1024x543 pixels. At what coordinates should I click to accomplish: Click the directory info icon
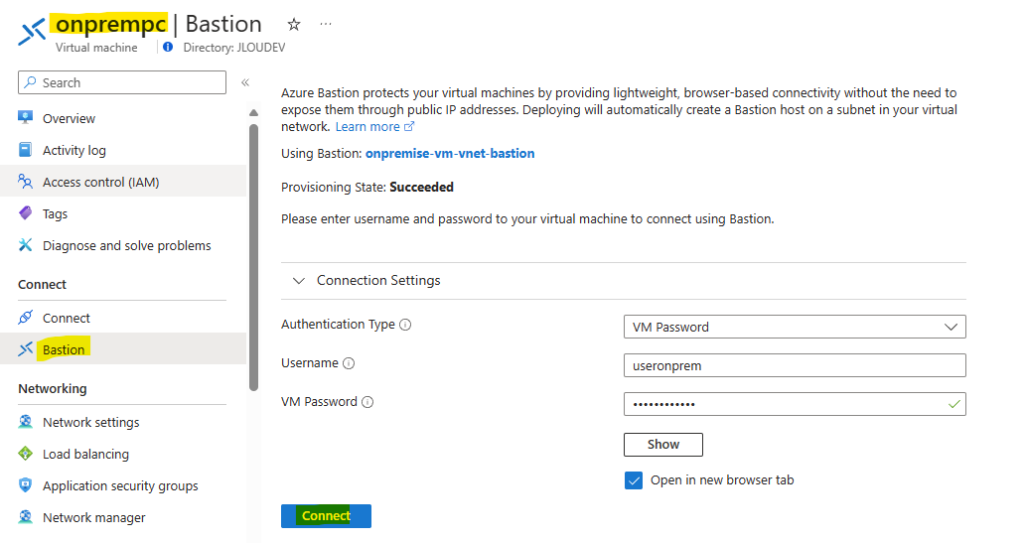pyautogui.click(x=168, y=47)
